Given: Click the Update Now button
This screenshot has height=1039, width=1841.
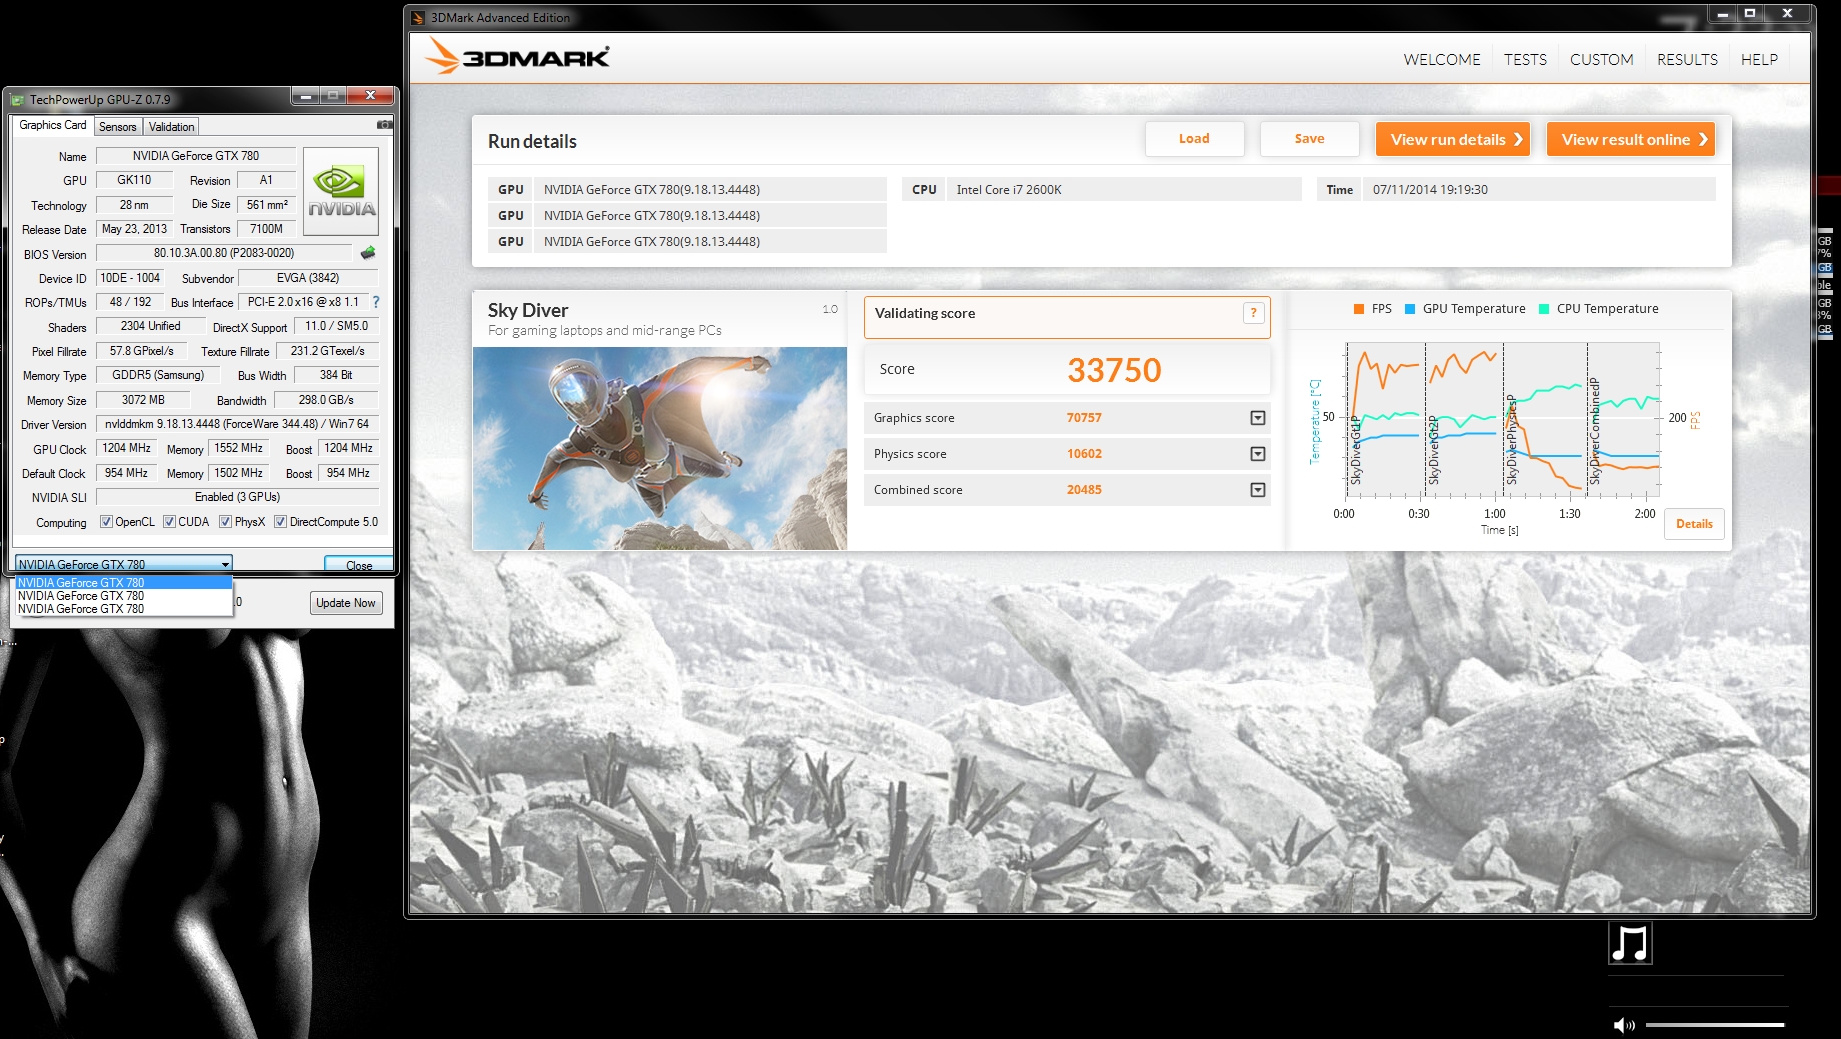Looking at the screenshot, I should coord(346,603).
